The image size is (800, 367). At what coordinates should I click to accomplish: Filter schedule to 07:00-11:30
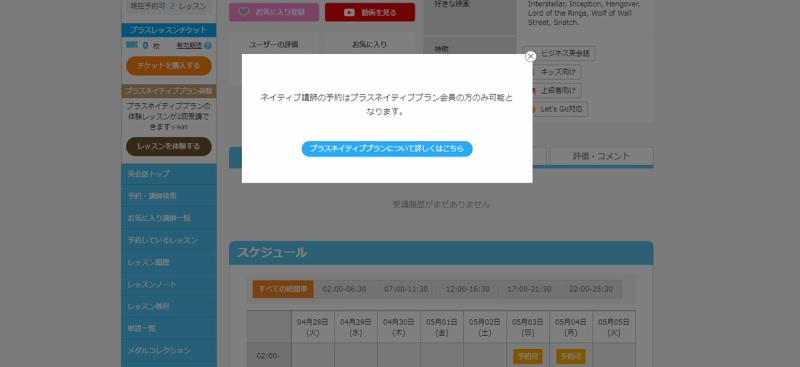click(x=406, y=289)
